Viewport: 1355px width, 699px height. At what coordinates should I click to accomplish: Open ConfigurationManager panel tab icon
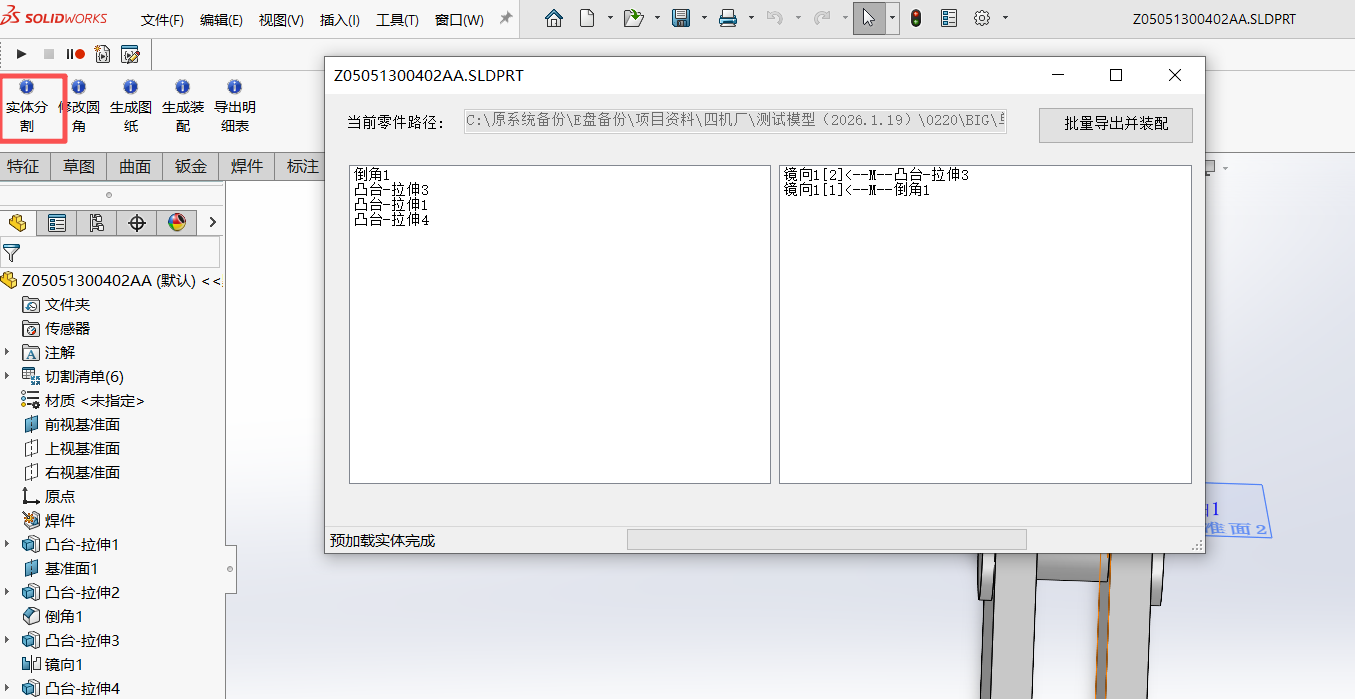(x=97, y=222)
